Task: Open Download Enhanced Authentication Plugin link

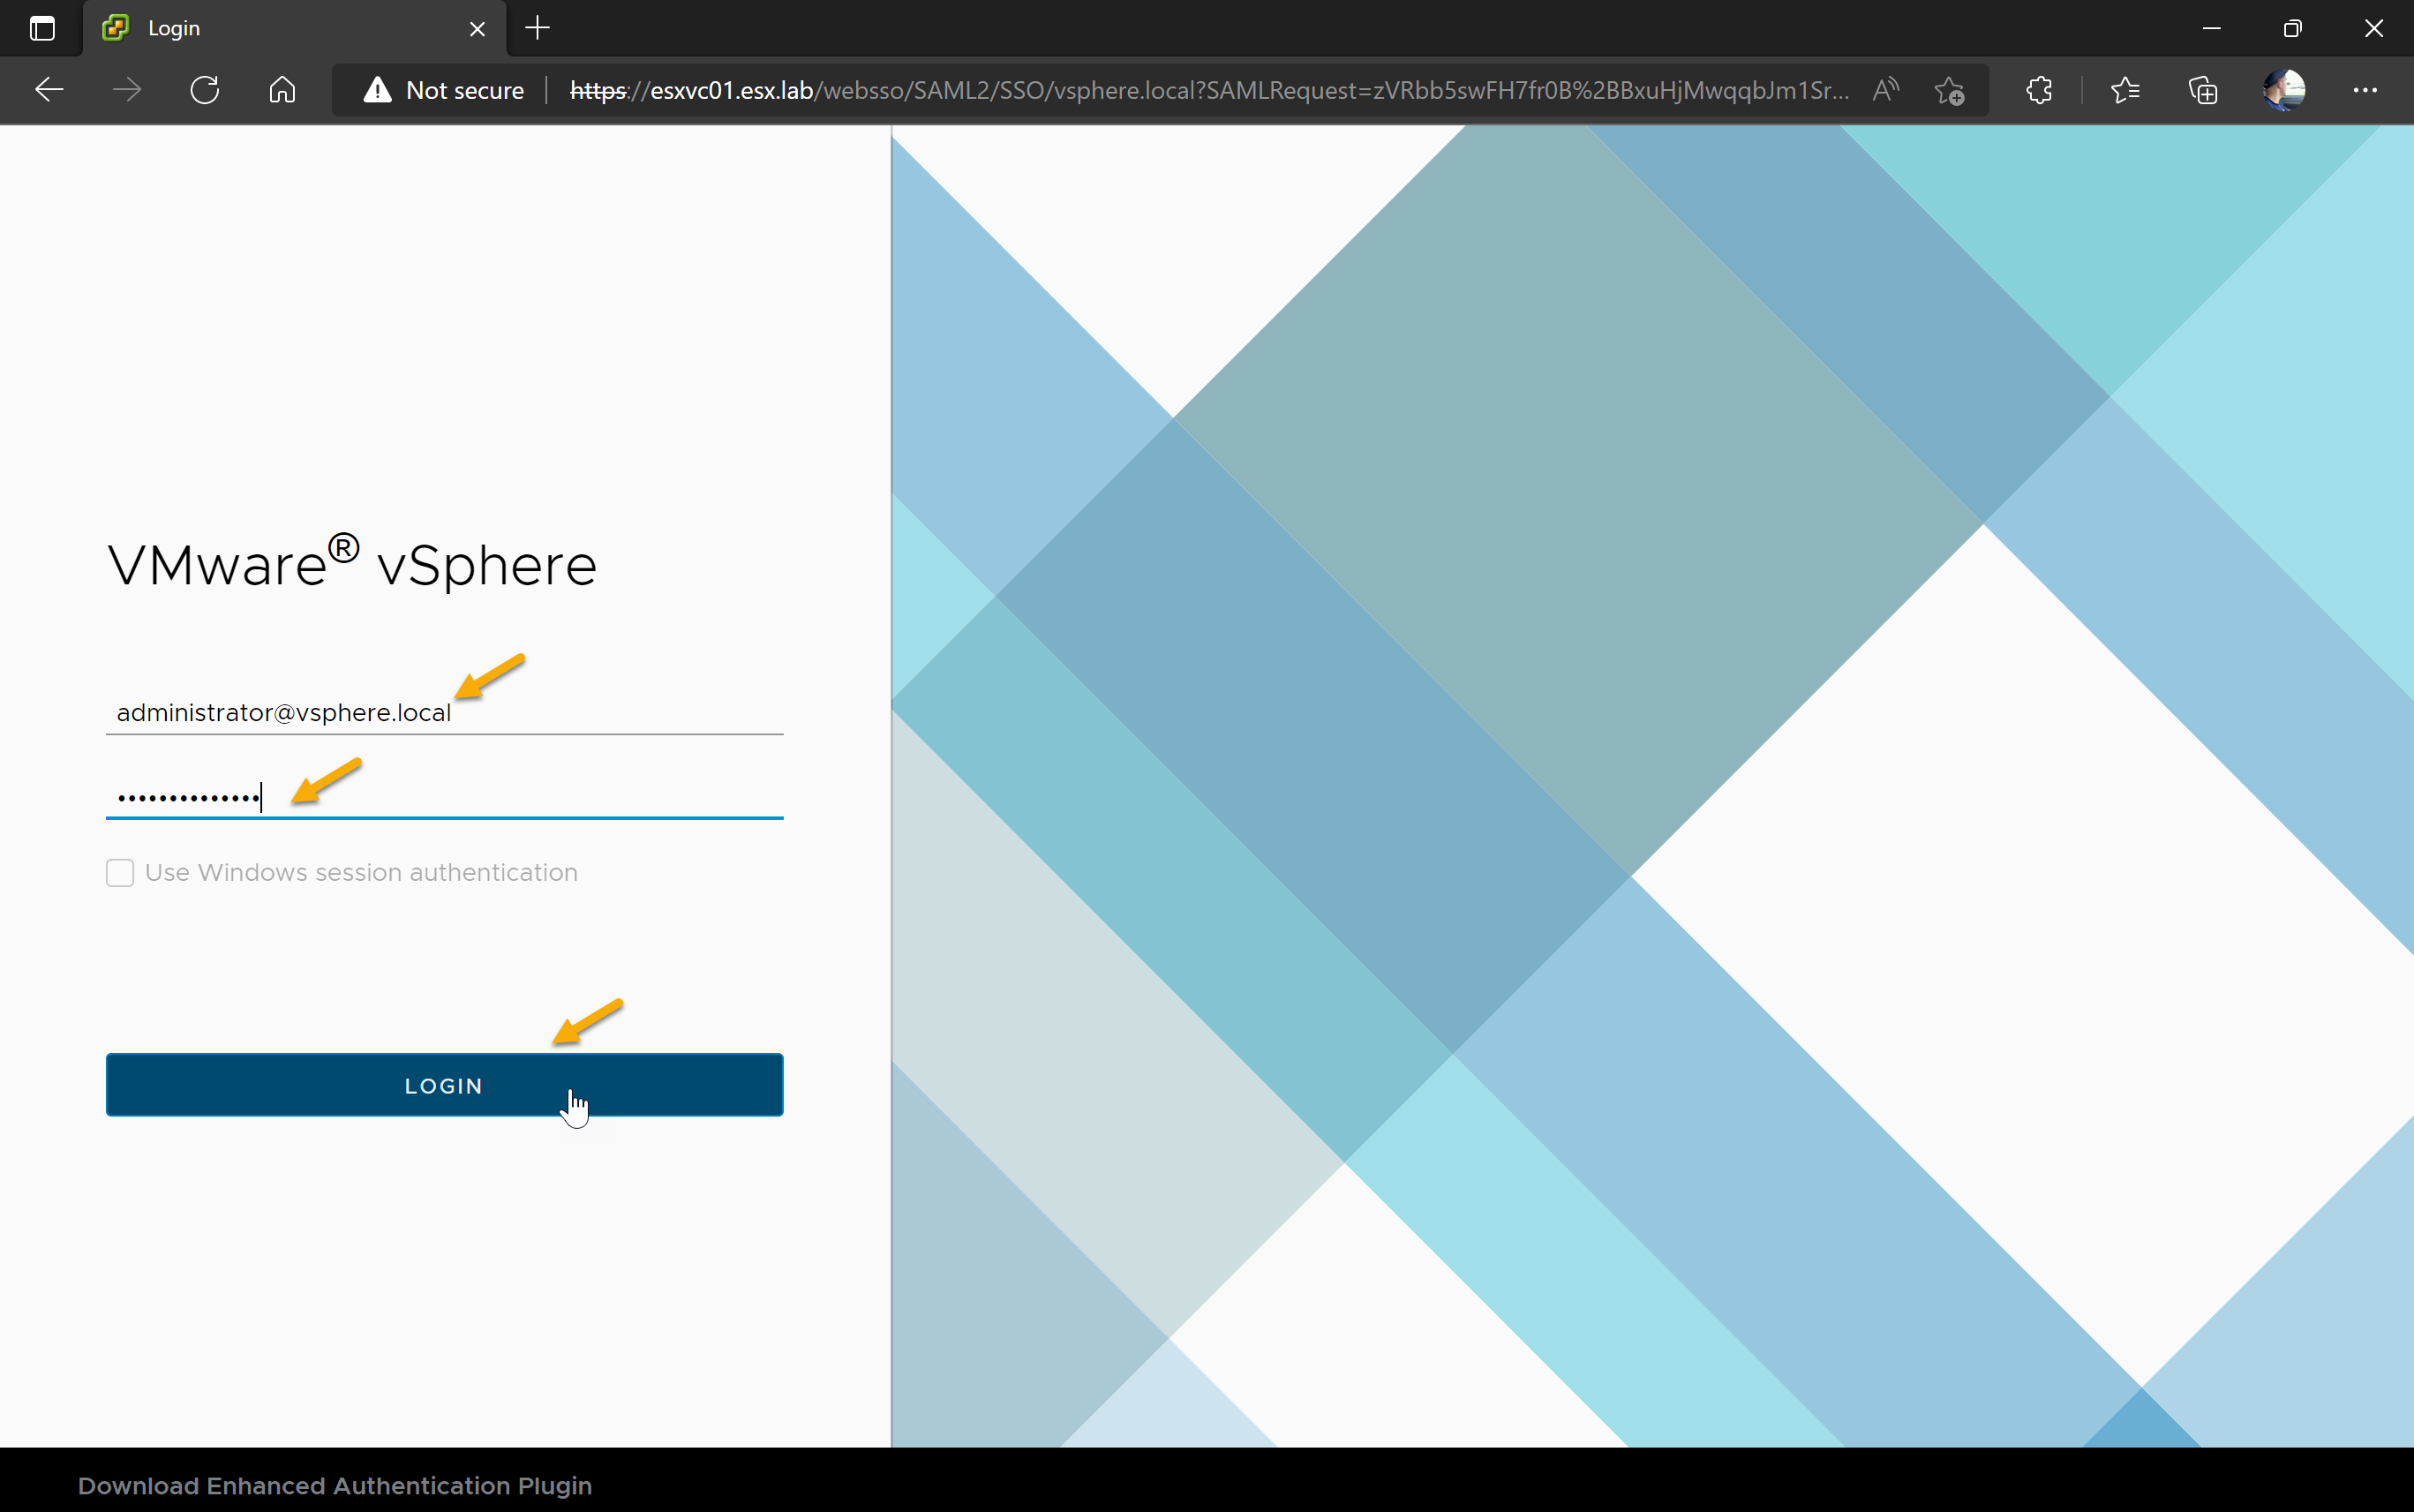Action: tap(335, 1486)
